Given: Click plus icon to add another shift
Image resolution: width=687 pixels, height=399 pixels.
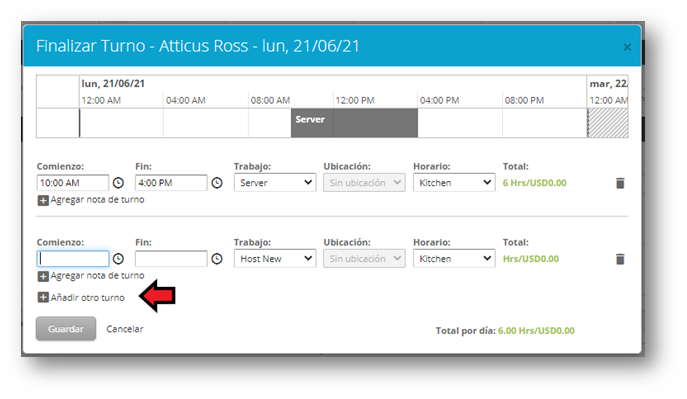Looking at the screenshot, I should coord(43,297).
